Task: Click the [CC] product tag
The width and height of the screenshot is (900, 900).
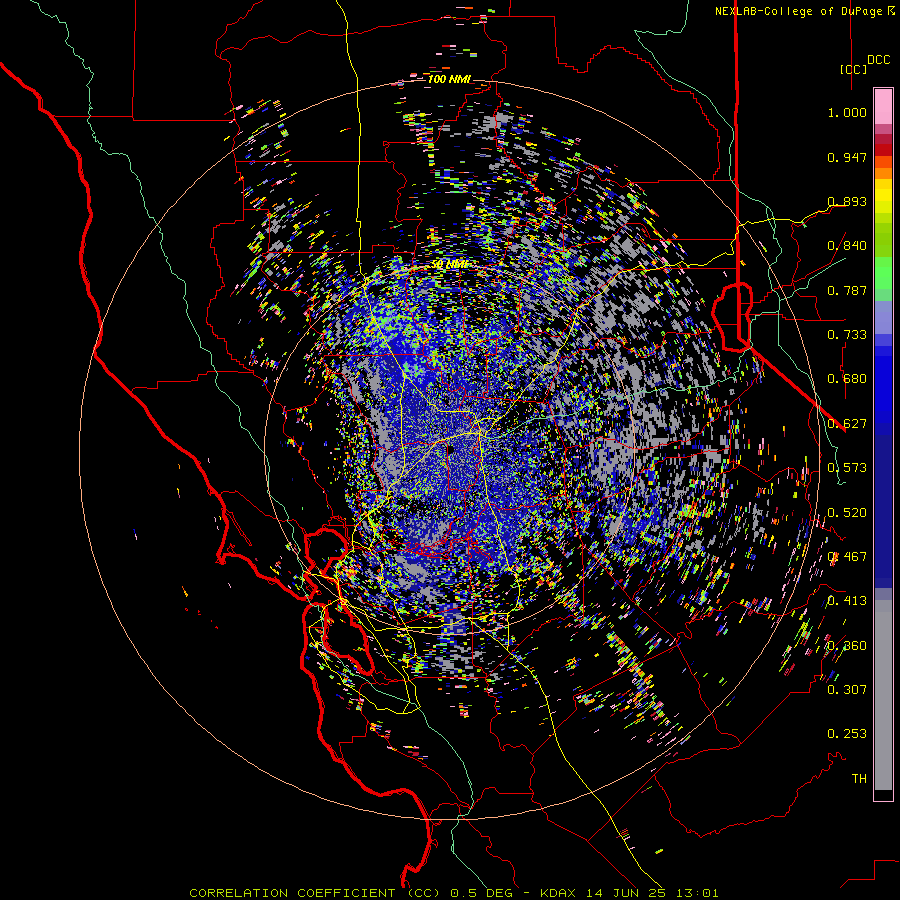Action: 854,69
